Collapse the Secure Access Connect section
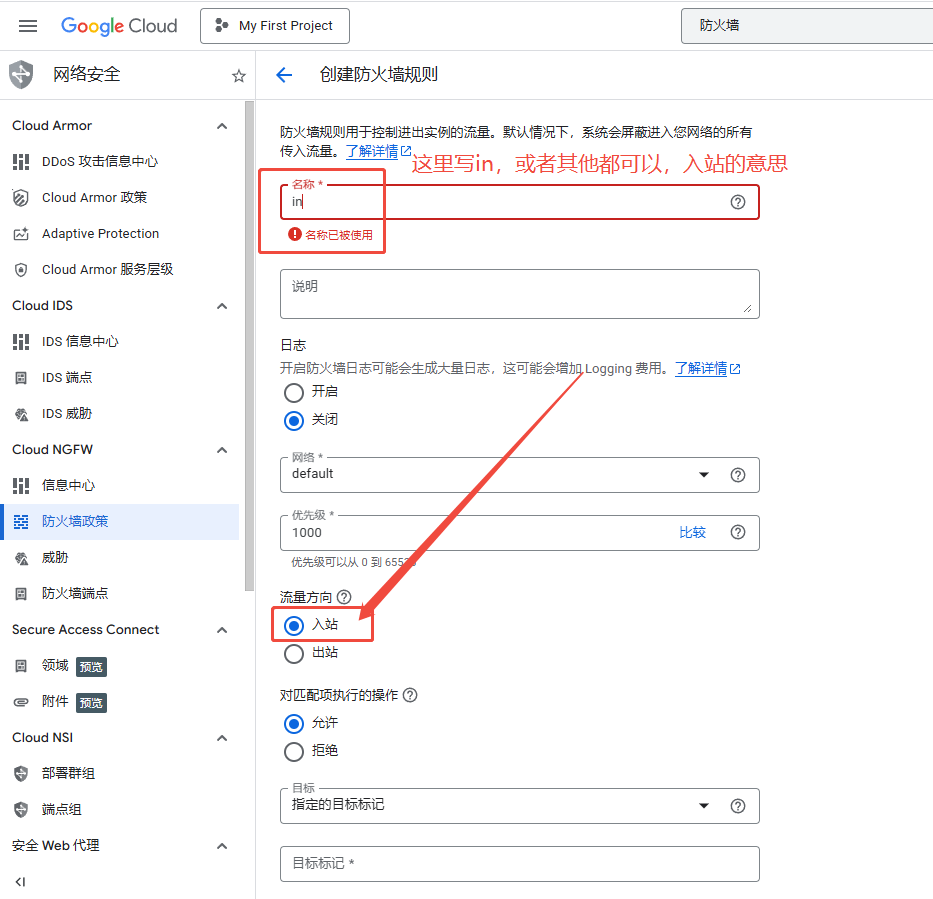Image resolution: width=933 pixels, height=899 pixels. pyautogui.click(x=222, y=630)
